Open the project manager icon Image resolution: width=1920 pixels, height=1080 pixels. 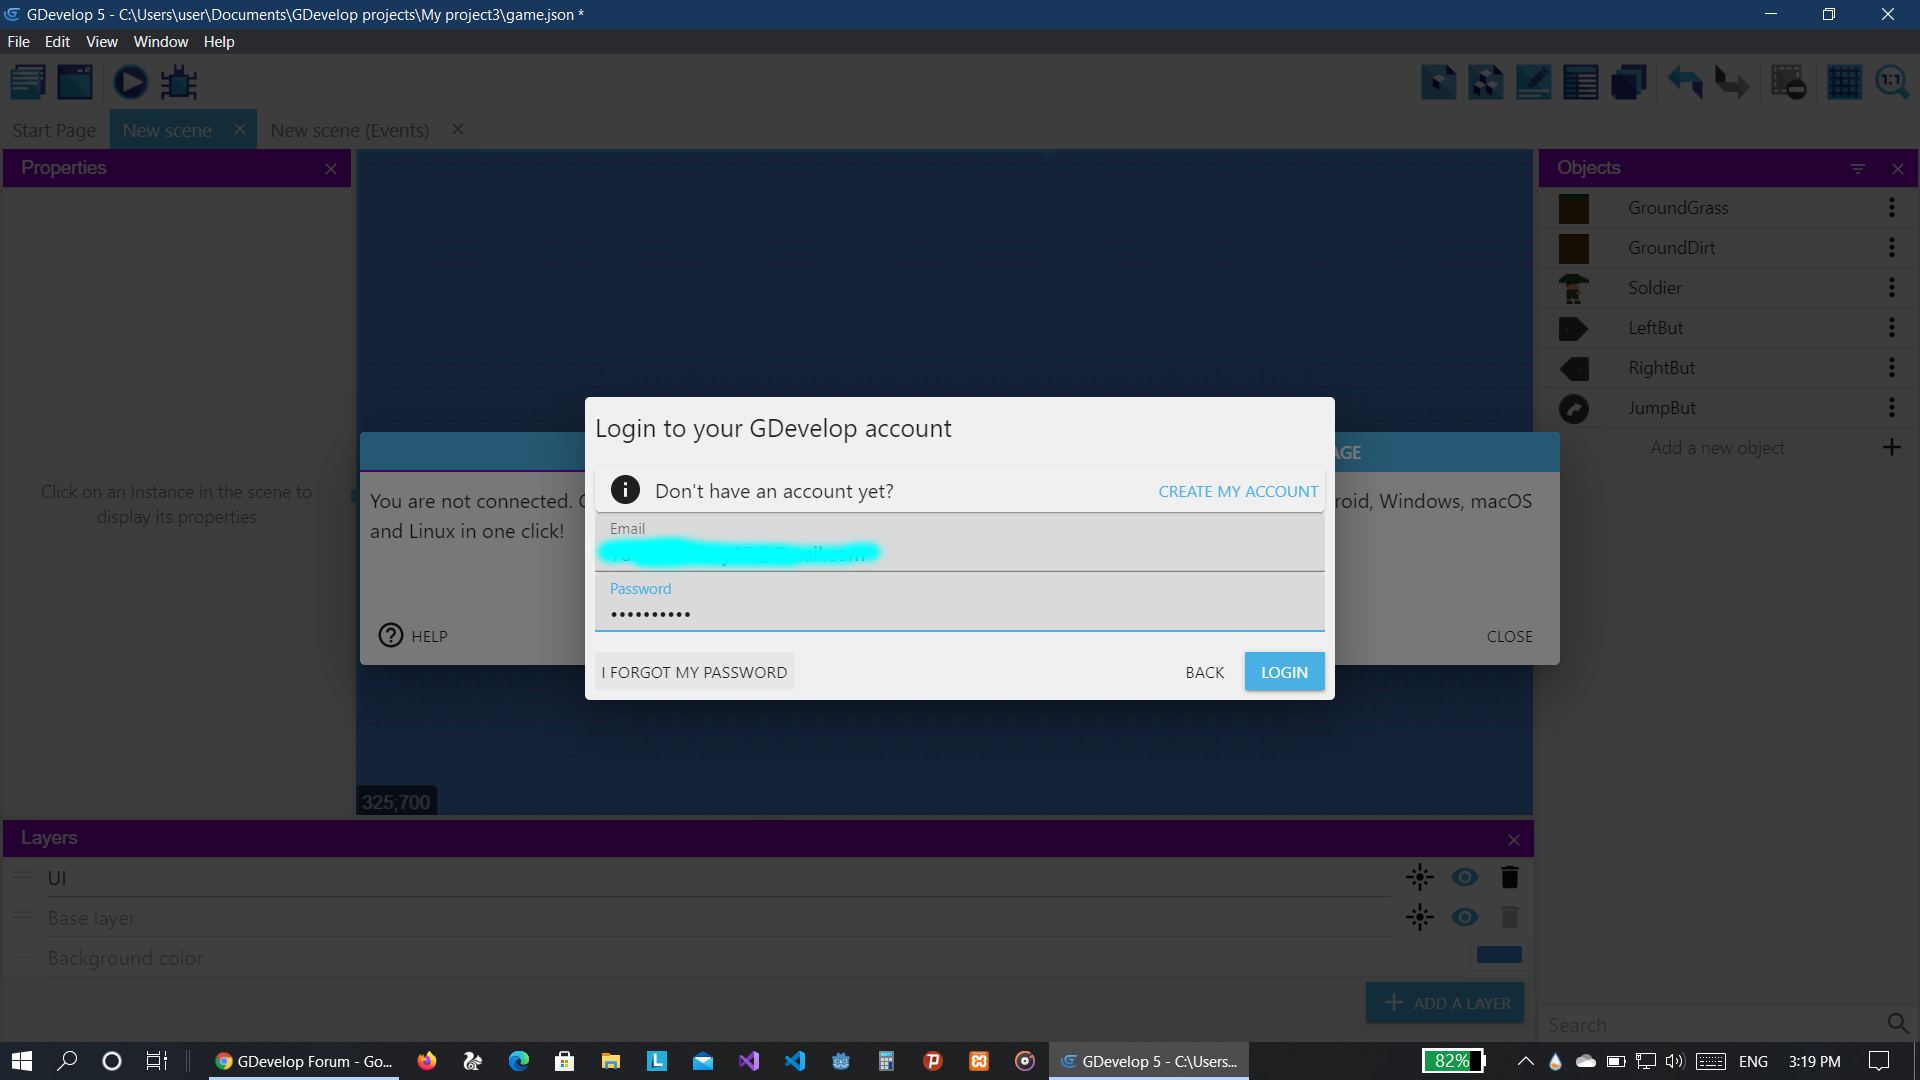click(x=28, y=82)
